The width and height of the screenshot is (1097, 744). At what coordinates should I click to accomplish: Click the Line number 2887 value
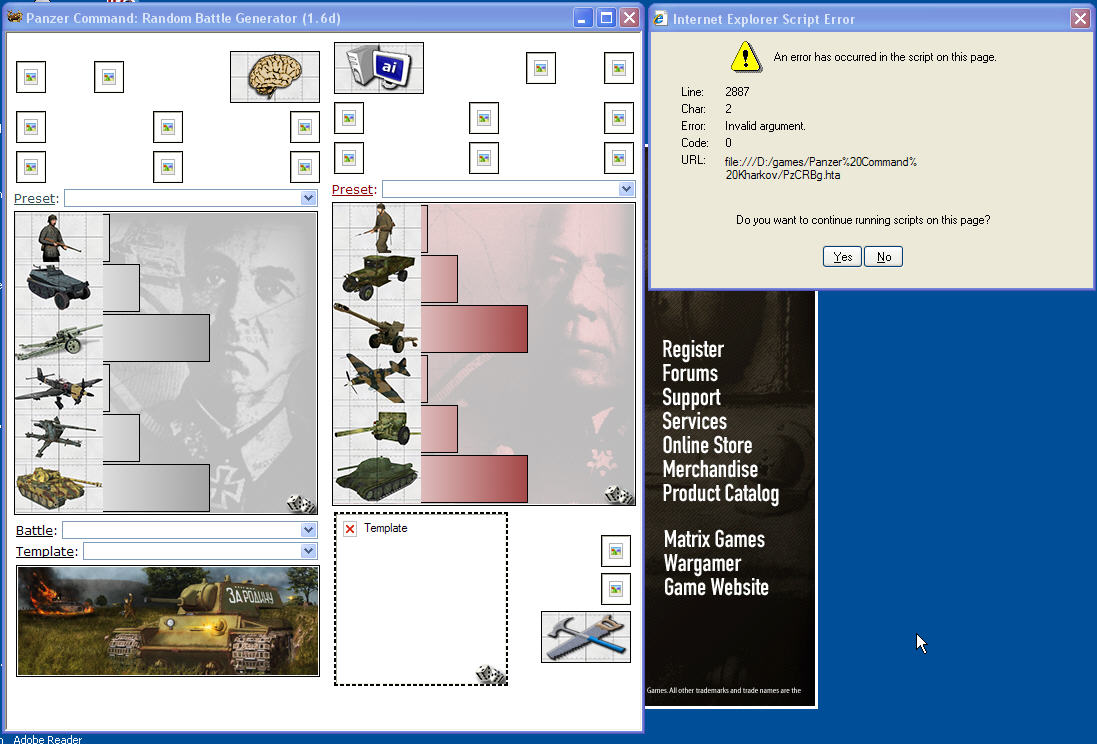click(x=737, y=92)
